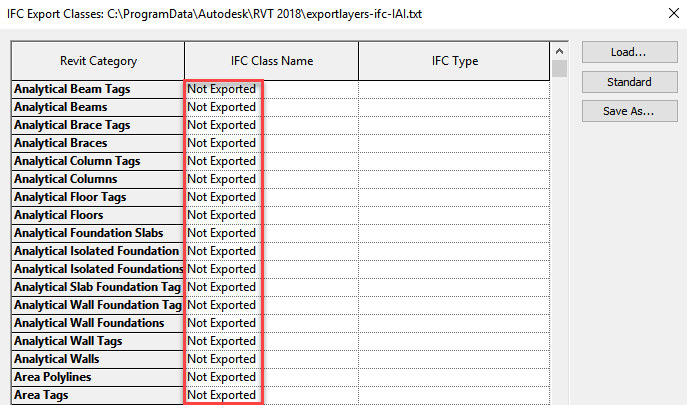Open the Save As... dialog button
This screenshot has width=687, height=405.
[x=629, y=111]
